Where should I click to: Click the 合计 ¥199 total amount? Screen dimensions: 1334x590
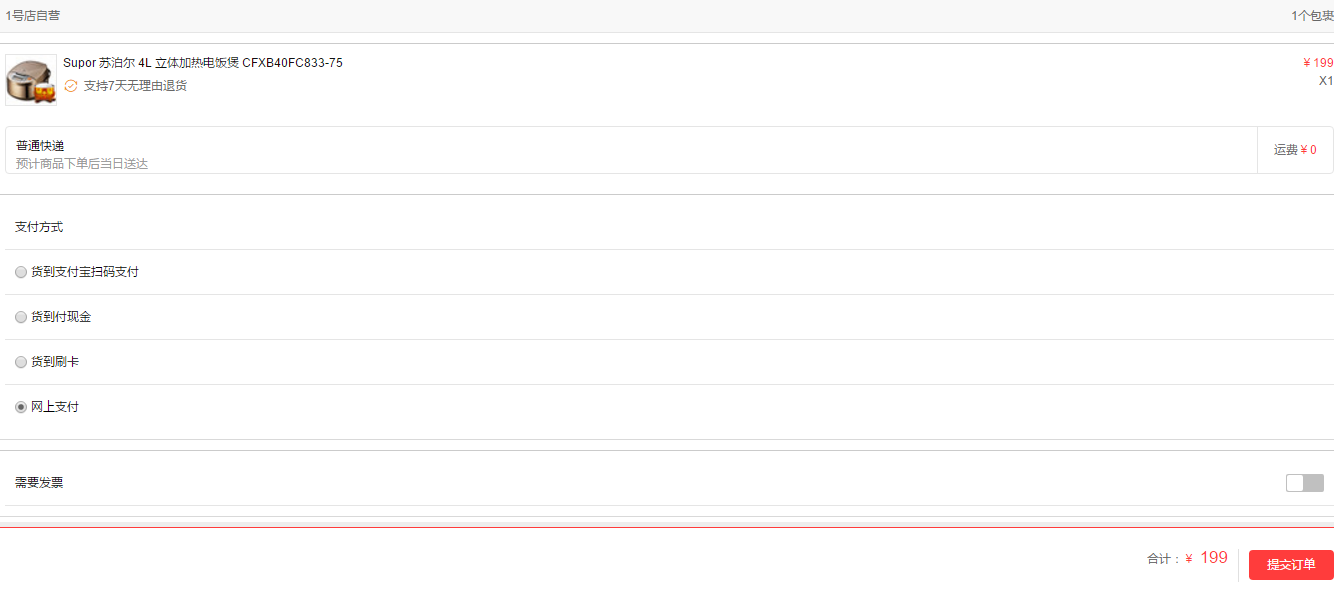1187,558
